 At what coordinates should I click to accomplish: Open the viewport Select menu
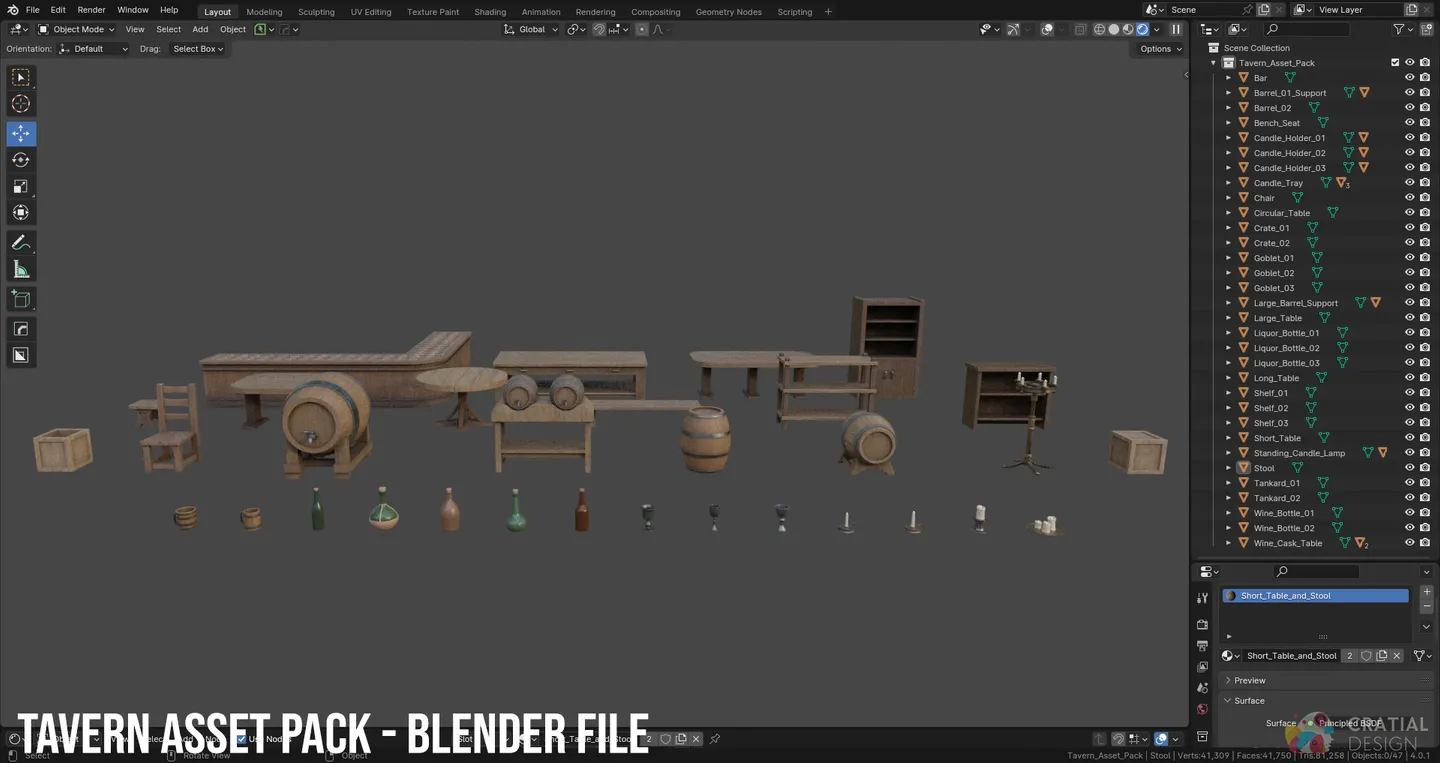(168, 29)
